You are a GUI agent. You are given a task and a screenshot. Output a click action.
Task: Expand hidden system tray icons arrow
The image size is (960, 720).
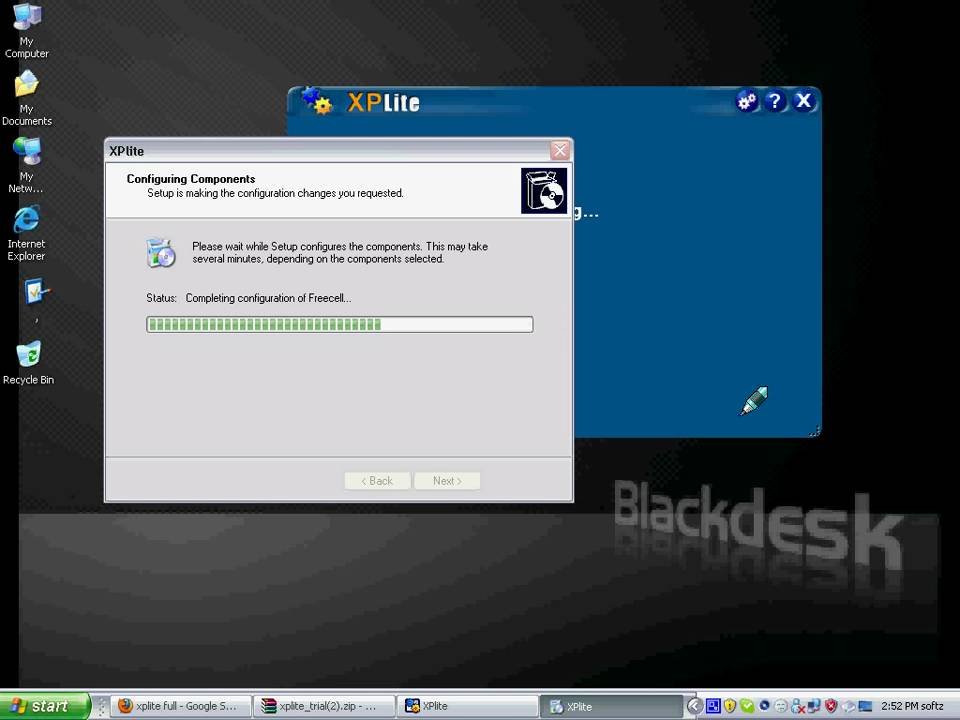pos(694,706)
